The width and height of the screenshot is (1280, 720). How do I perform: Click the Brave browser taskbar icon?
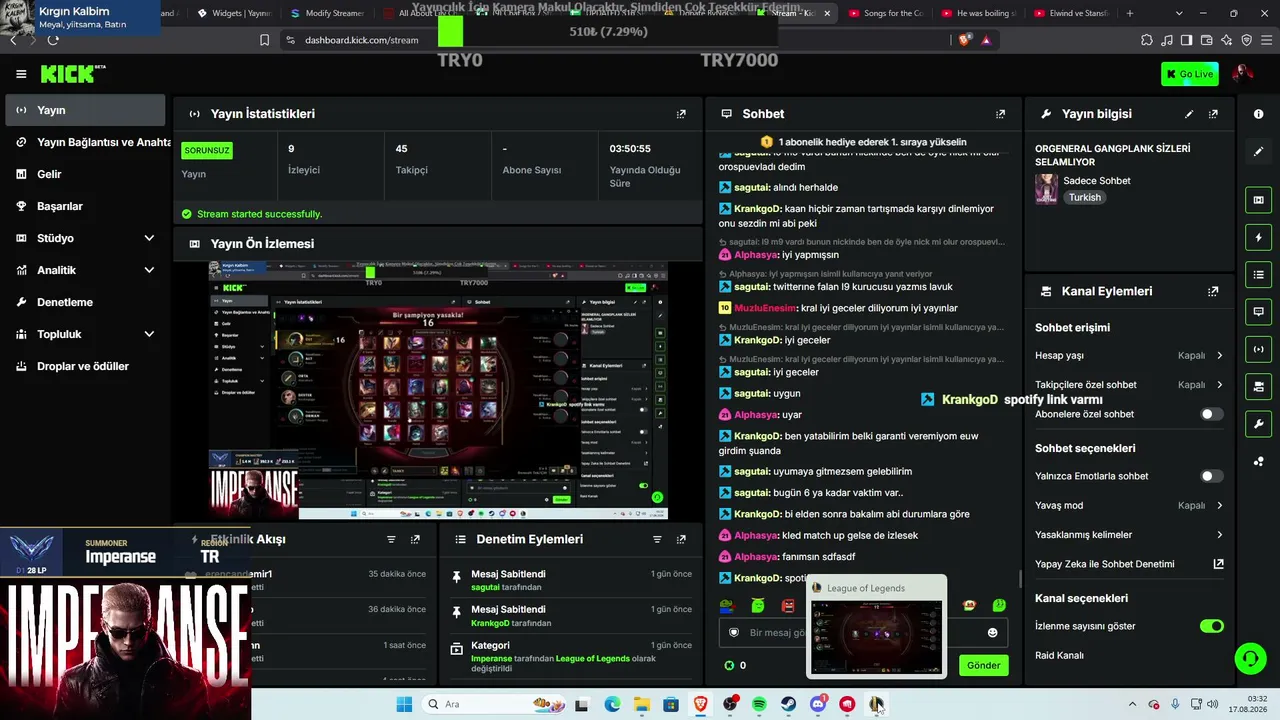point(700,704)
